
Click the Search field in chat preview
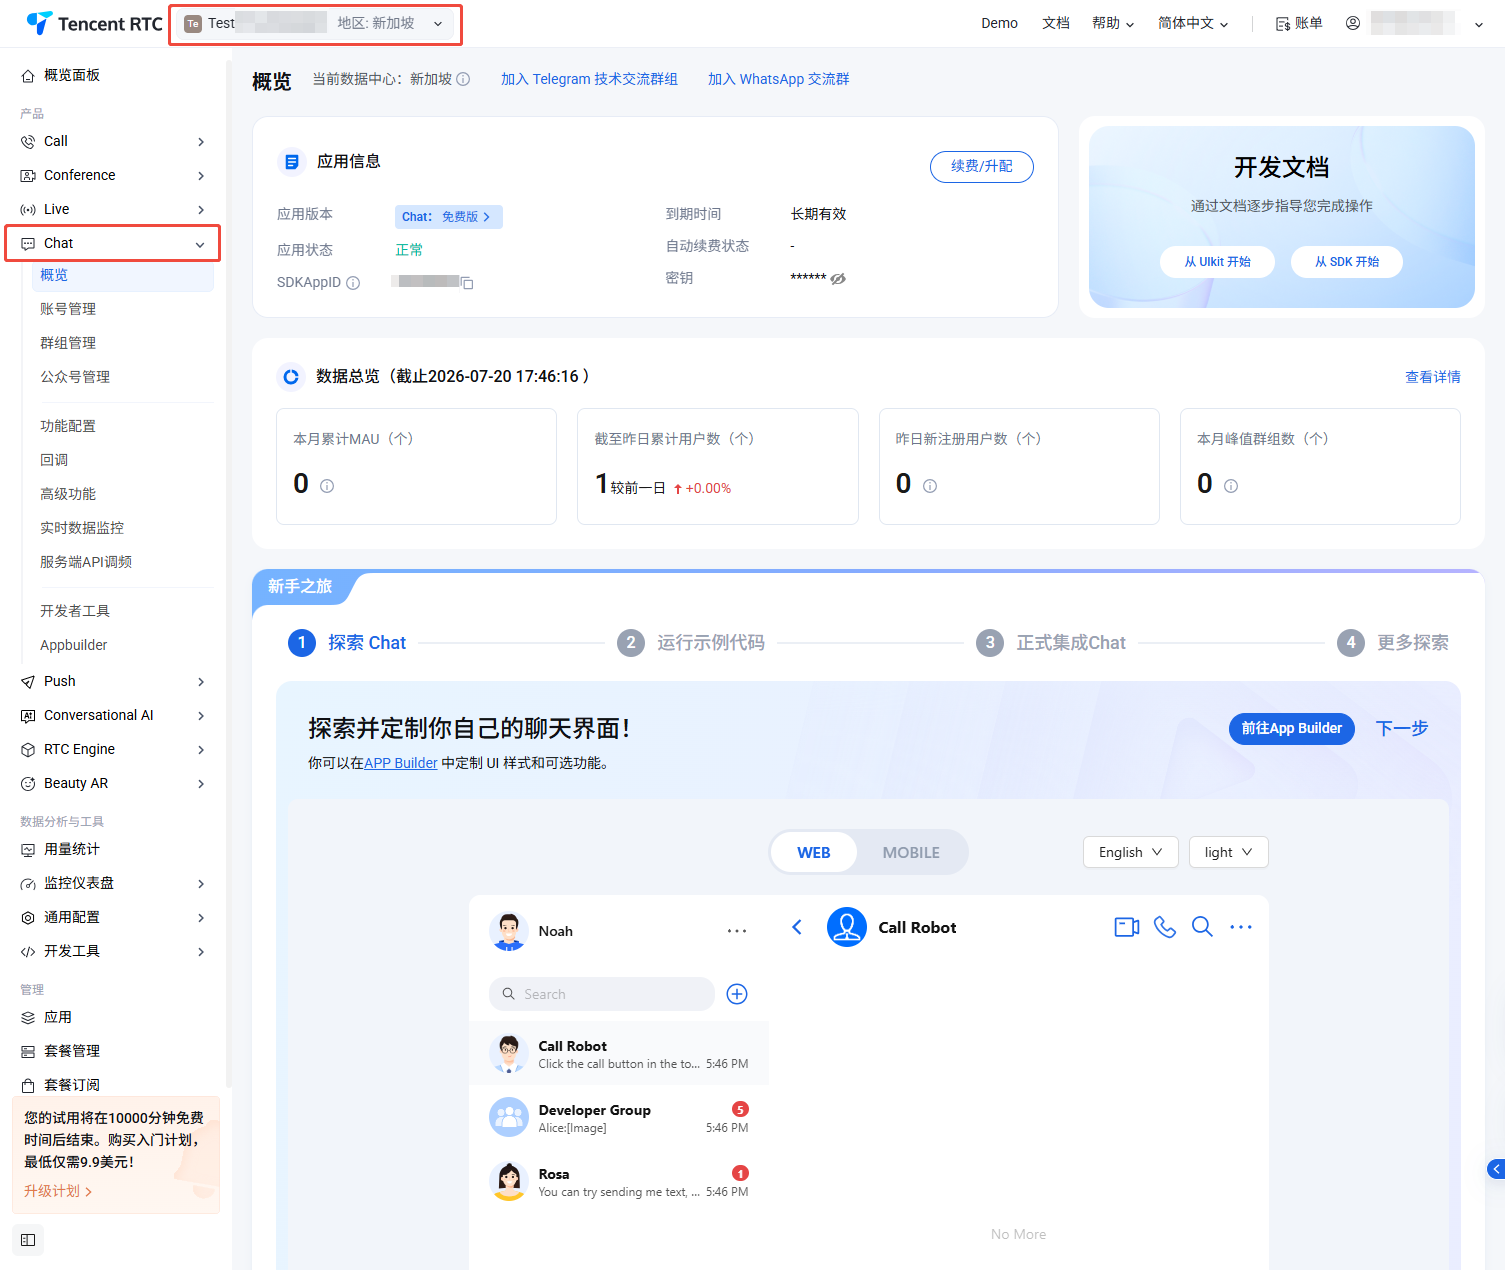(602, 994)
